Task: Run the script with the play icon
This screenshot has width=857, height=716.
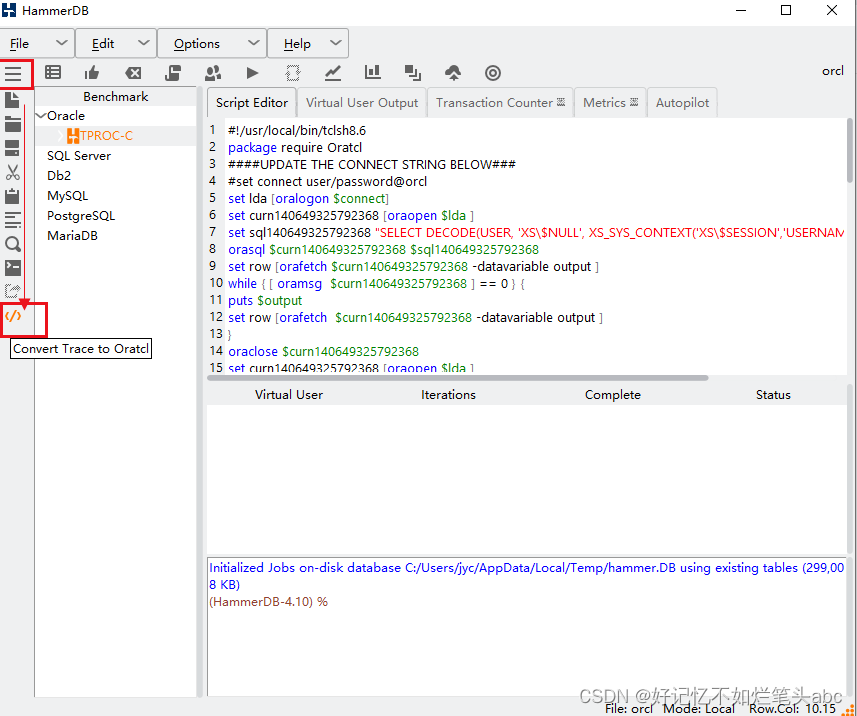Action: (252, 72)
